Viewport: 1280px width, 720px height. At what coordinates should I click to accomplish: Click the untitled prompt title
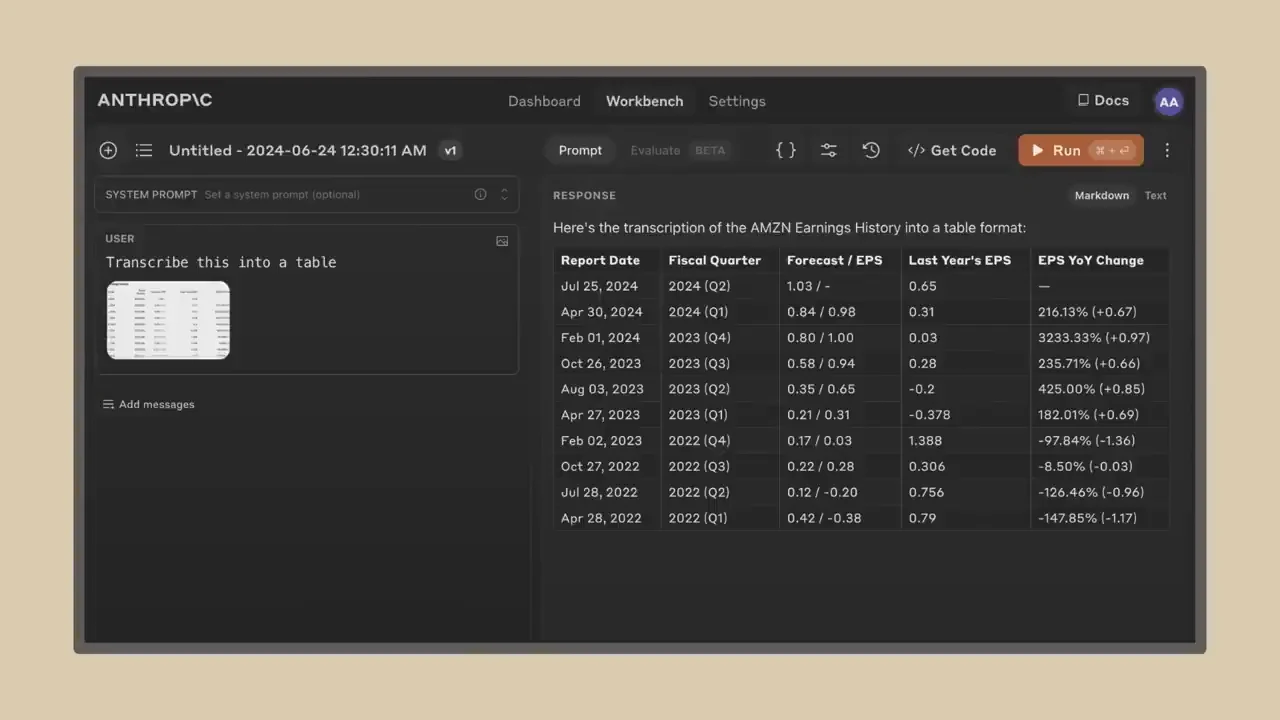297,150
